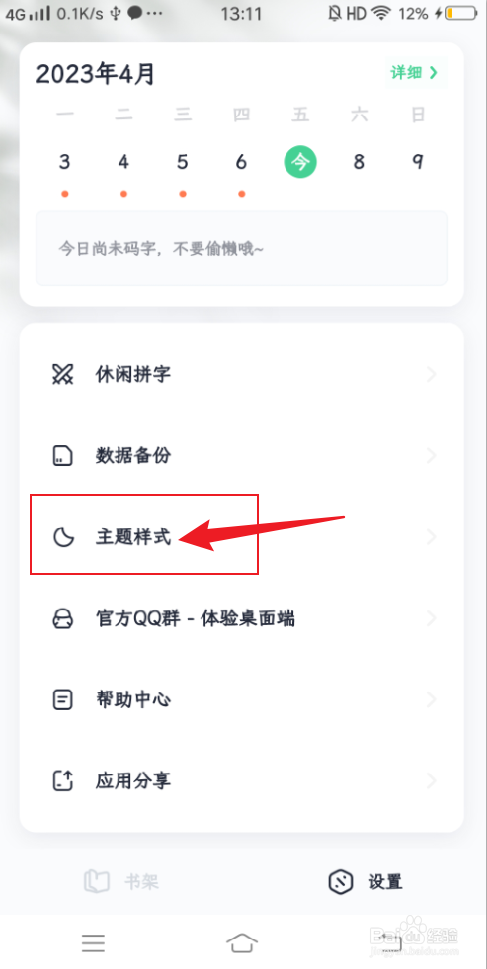This screenshot has width=487, height=969.
Task: Switch to the 设置 tab
Action: tap(365, 881)
